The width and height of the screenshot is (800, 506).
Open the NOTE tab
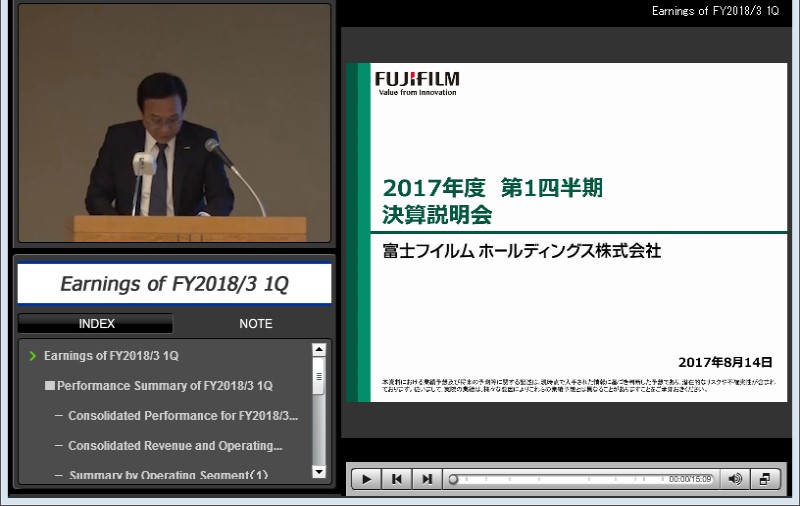tap(256, 323)
